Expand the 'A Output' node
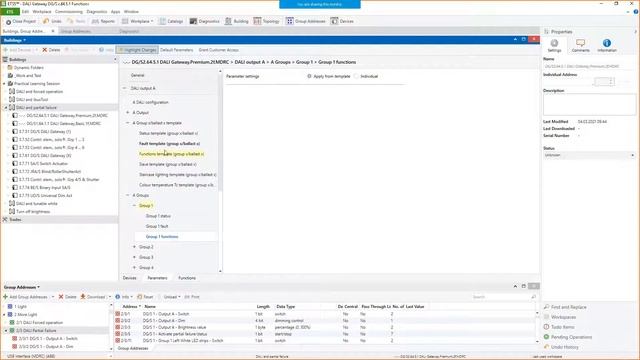The image size is (640, 360). (128, 112)
